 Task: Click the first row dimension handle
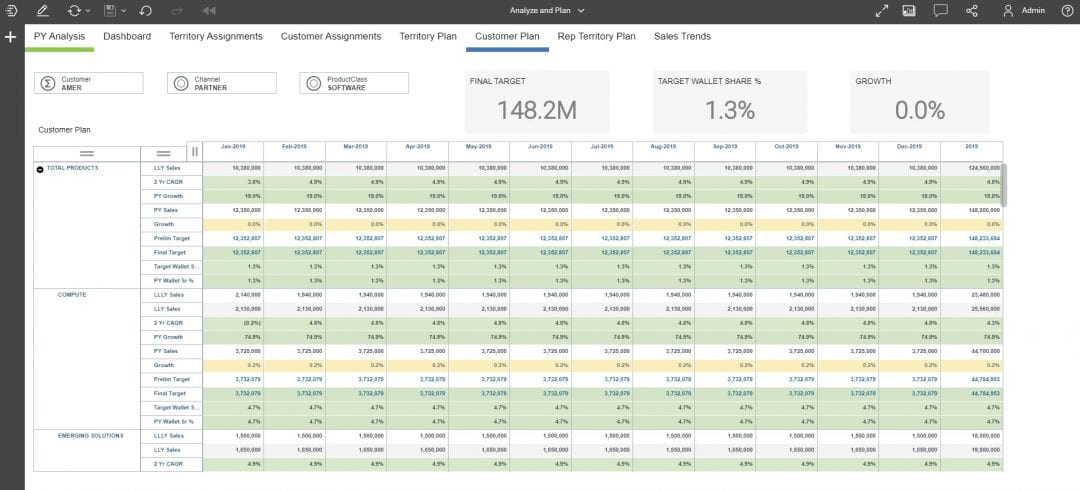tap(87, 154)
